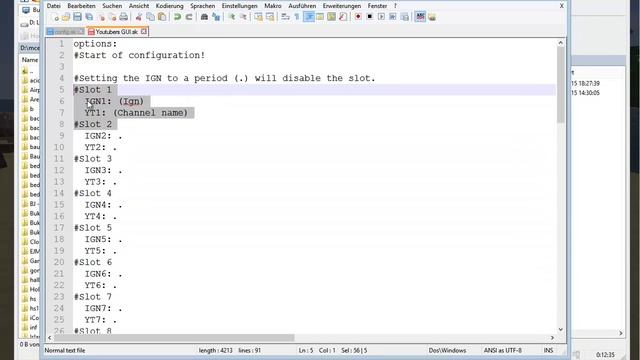Click the 'YT6: .' line in editor
Image resolution: width=640 pixels, height=360 pixels.
100,285
